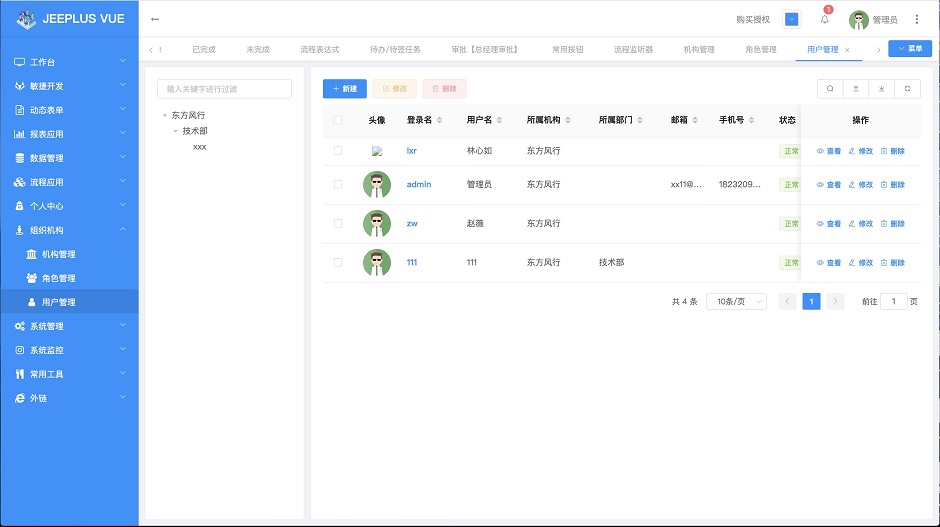Image resolution: width=940 pixels, height=527 pixels.
Task: Open the 10条/页 page size dropdown
Action: 736,301
